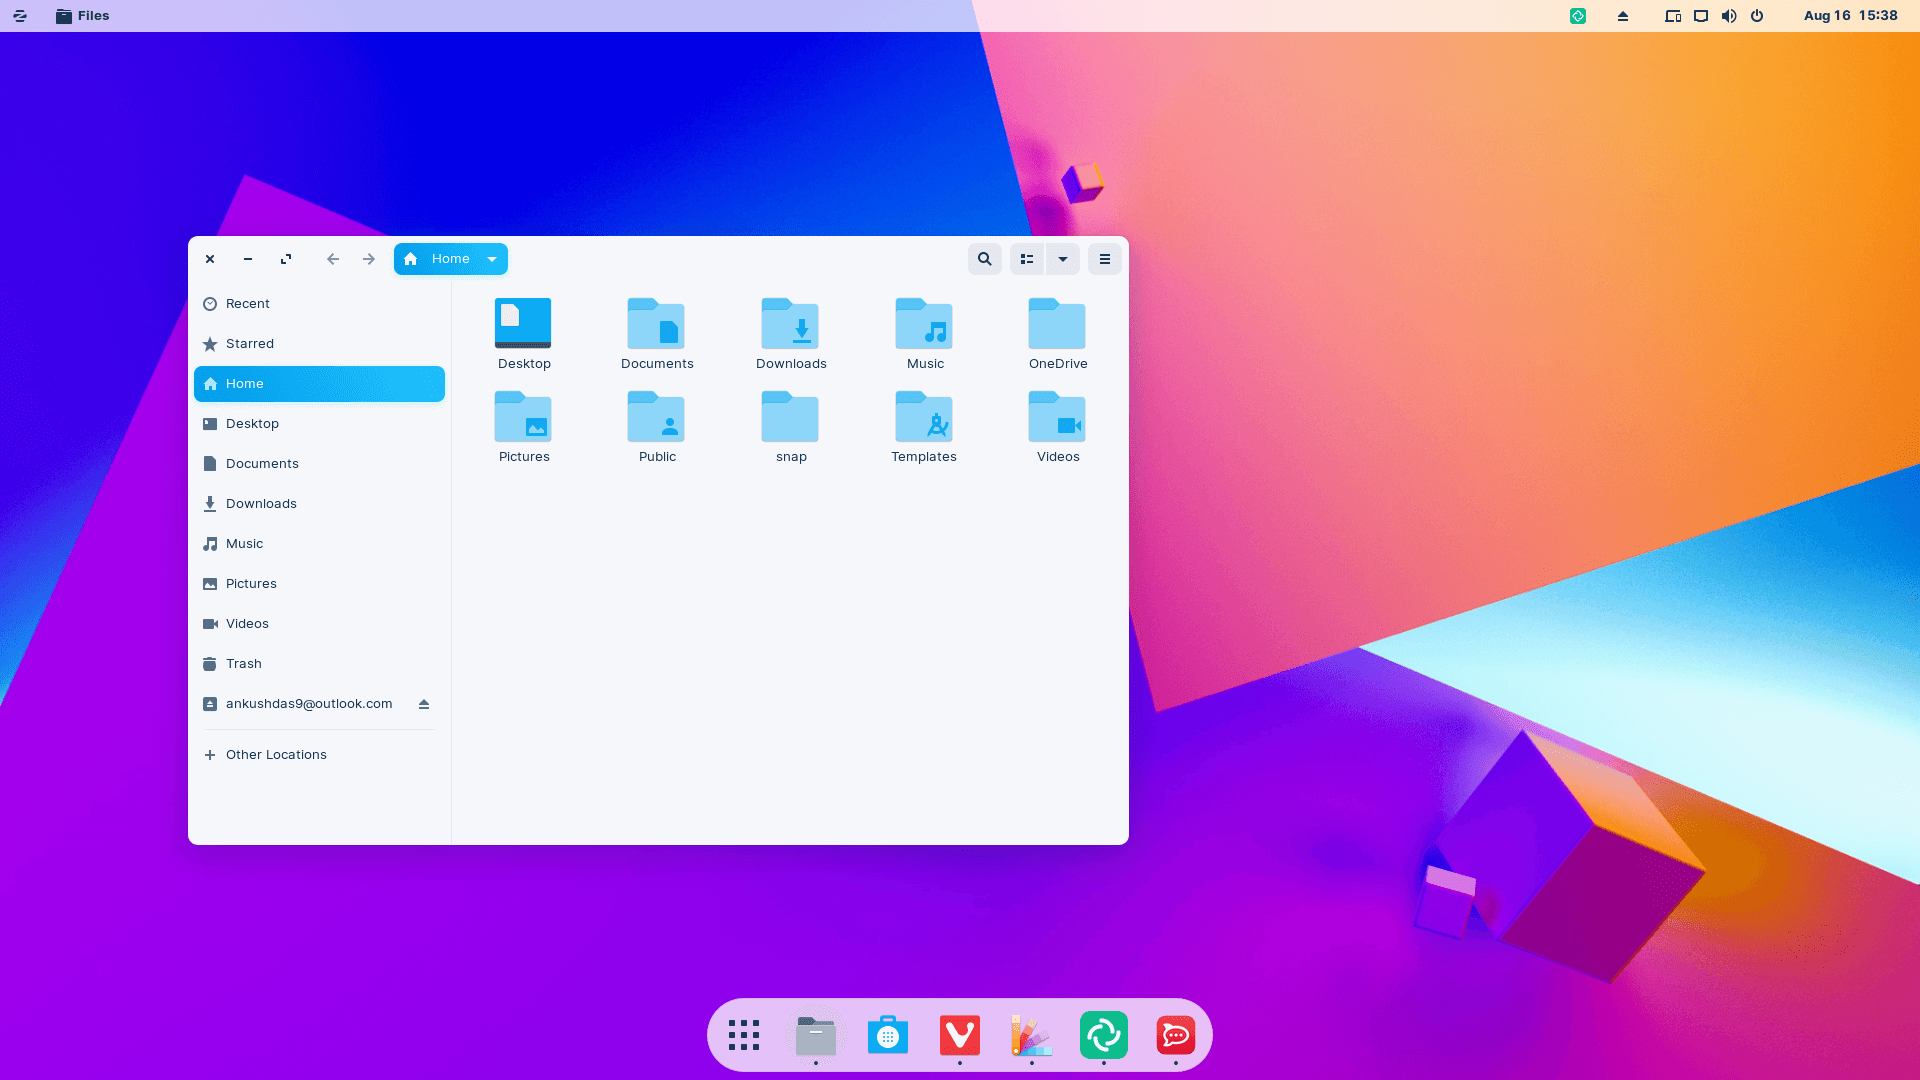The height and width of the screenshot is (1080, 1920).
Task: Navigate to the Recent section
Action: pyautogui.click(x=248, y=303)
